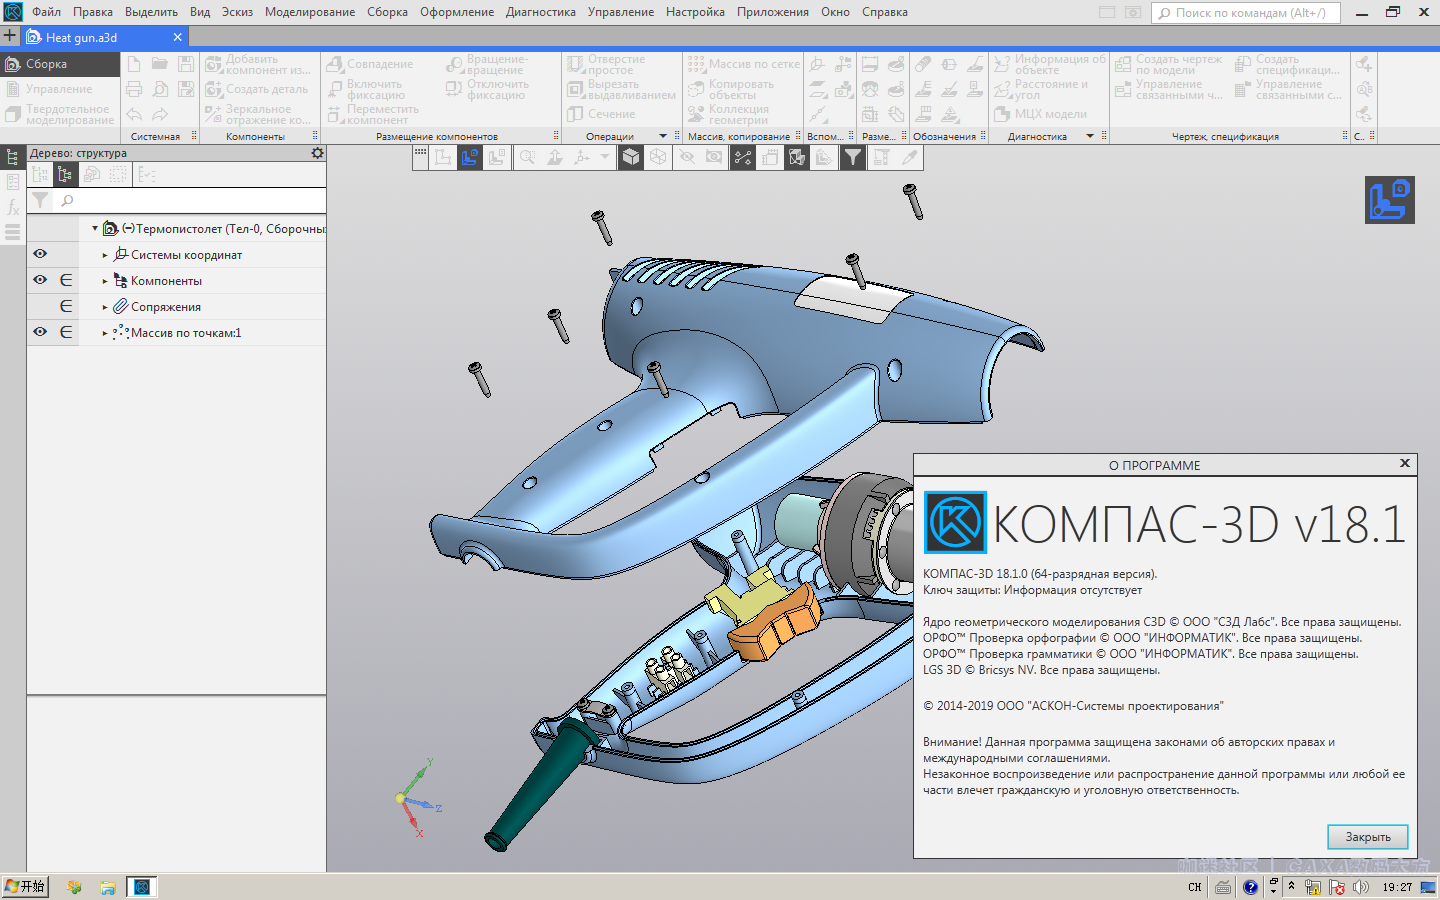
Task: Select the Массив по сетке tool
Action: pyautogui.click(x=744, y=63)
